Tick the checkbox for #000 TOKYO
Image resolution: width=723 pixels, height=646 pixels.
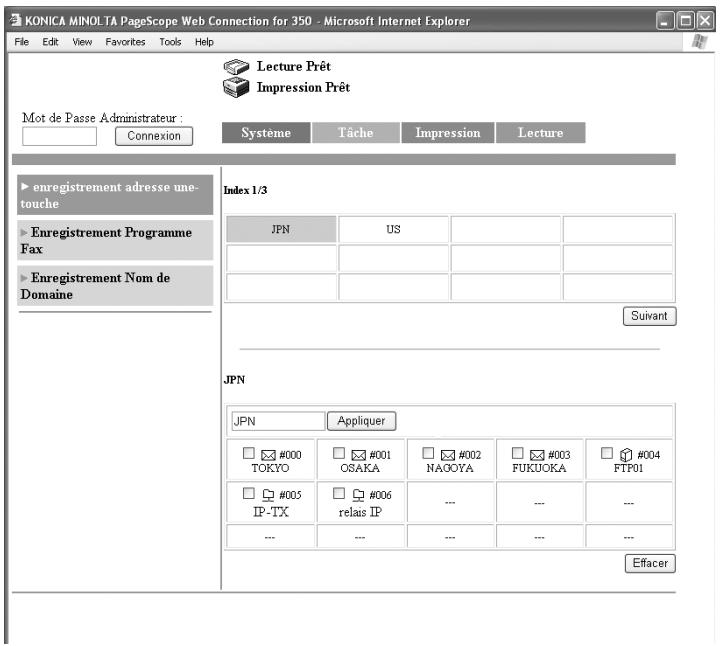[249, 453]
